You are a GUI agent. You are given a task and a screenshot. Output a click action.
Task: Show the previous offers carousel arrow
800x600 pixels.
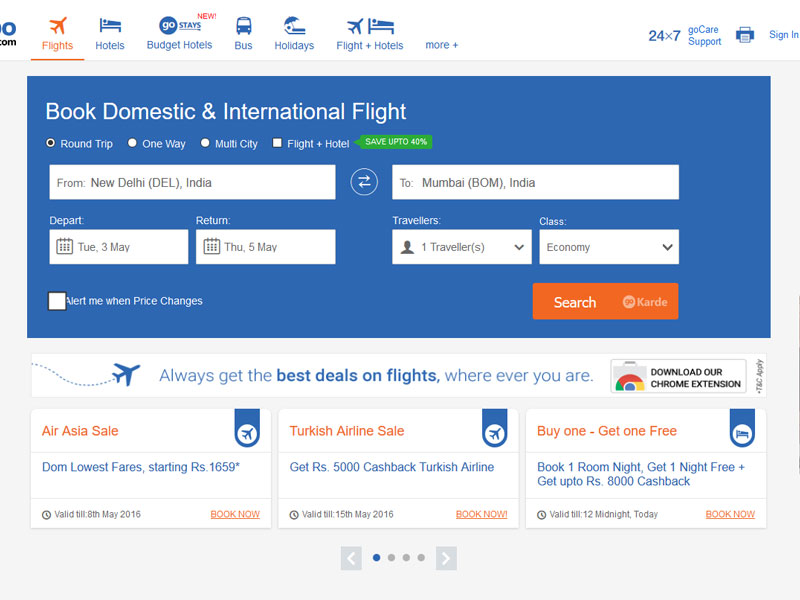[351, 558]
